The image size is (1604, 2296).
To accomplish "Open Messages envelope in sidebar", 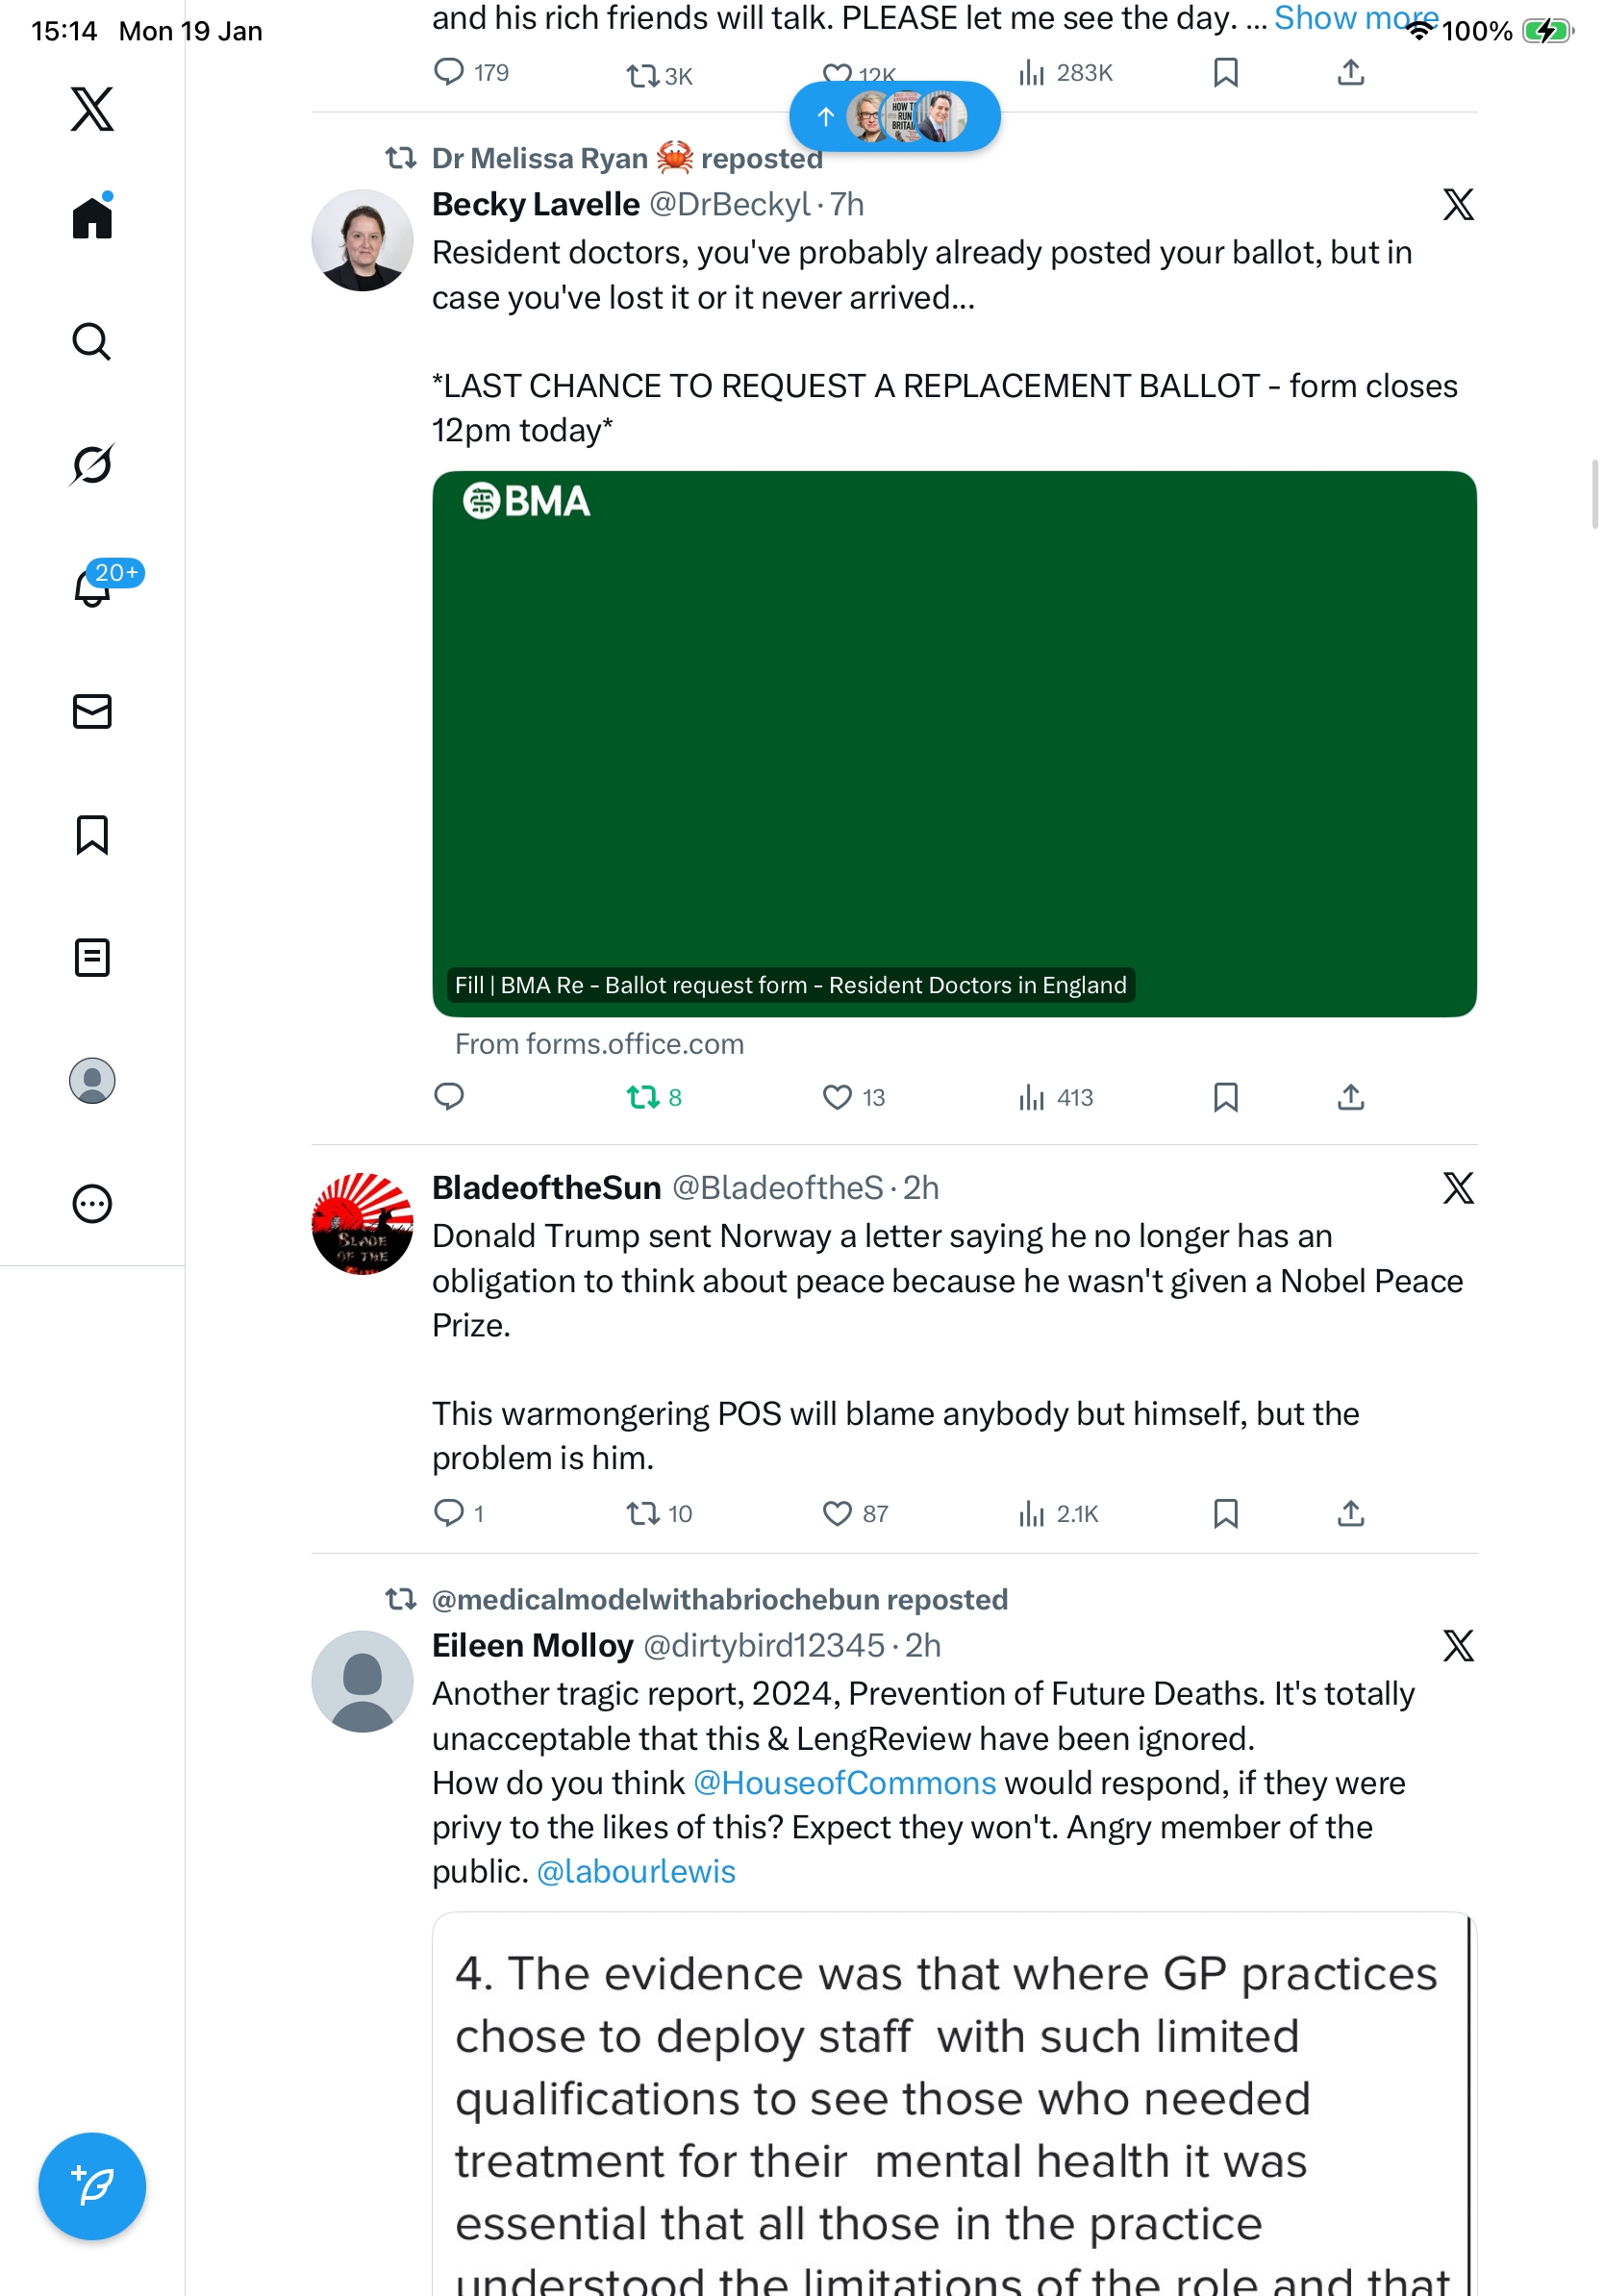I will tap(92, 712).
